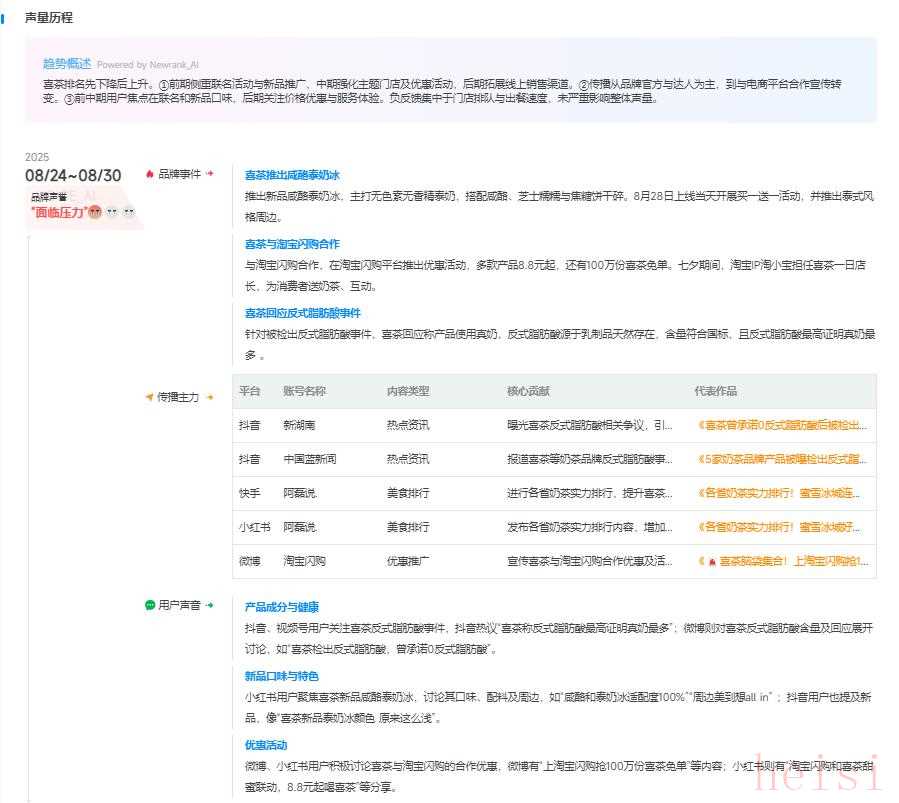899x803 pixels.
Task: Click the 快手 row's 核心贡献 text
Action: tap(590, 493)
